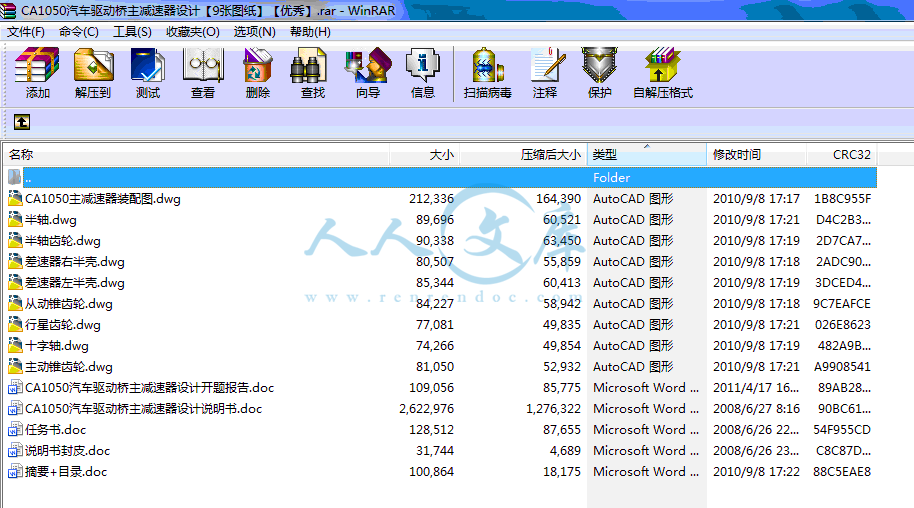Click modified time 2008/6/27 8:16
The height and width of the screenshot is (508, 914).
(x=757, y=409)
